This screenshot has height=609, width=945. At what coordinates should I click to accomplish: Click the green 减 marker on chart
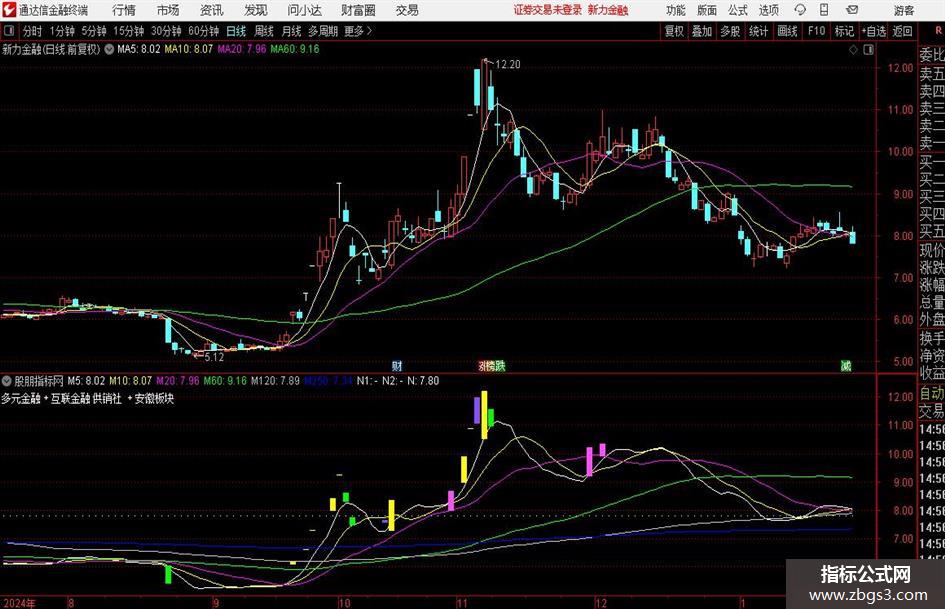pos(846,365)
